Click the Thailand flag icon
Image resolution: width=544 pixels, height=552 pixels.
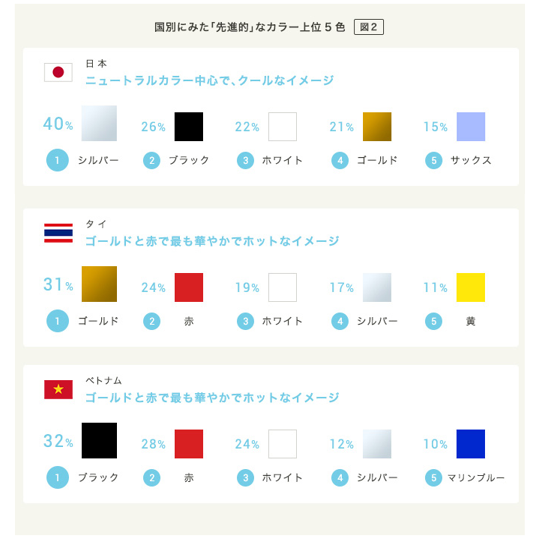(58, 233)
